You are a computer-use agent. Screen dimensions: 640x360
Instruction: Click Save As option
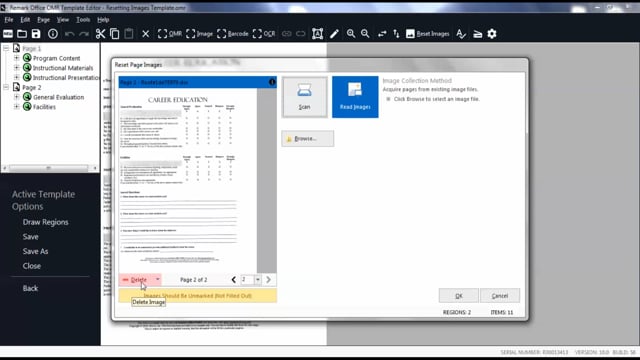(36, 251)
